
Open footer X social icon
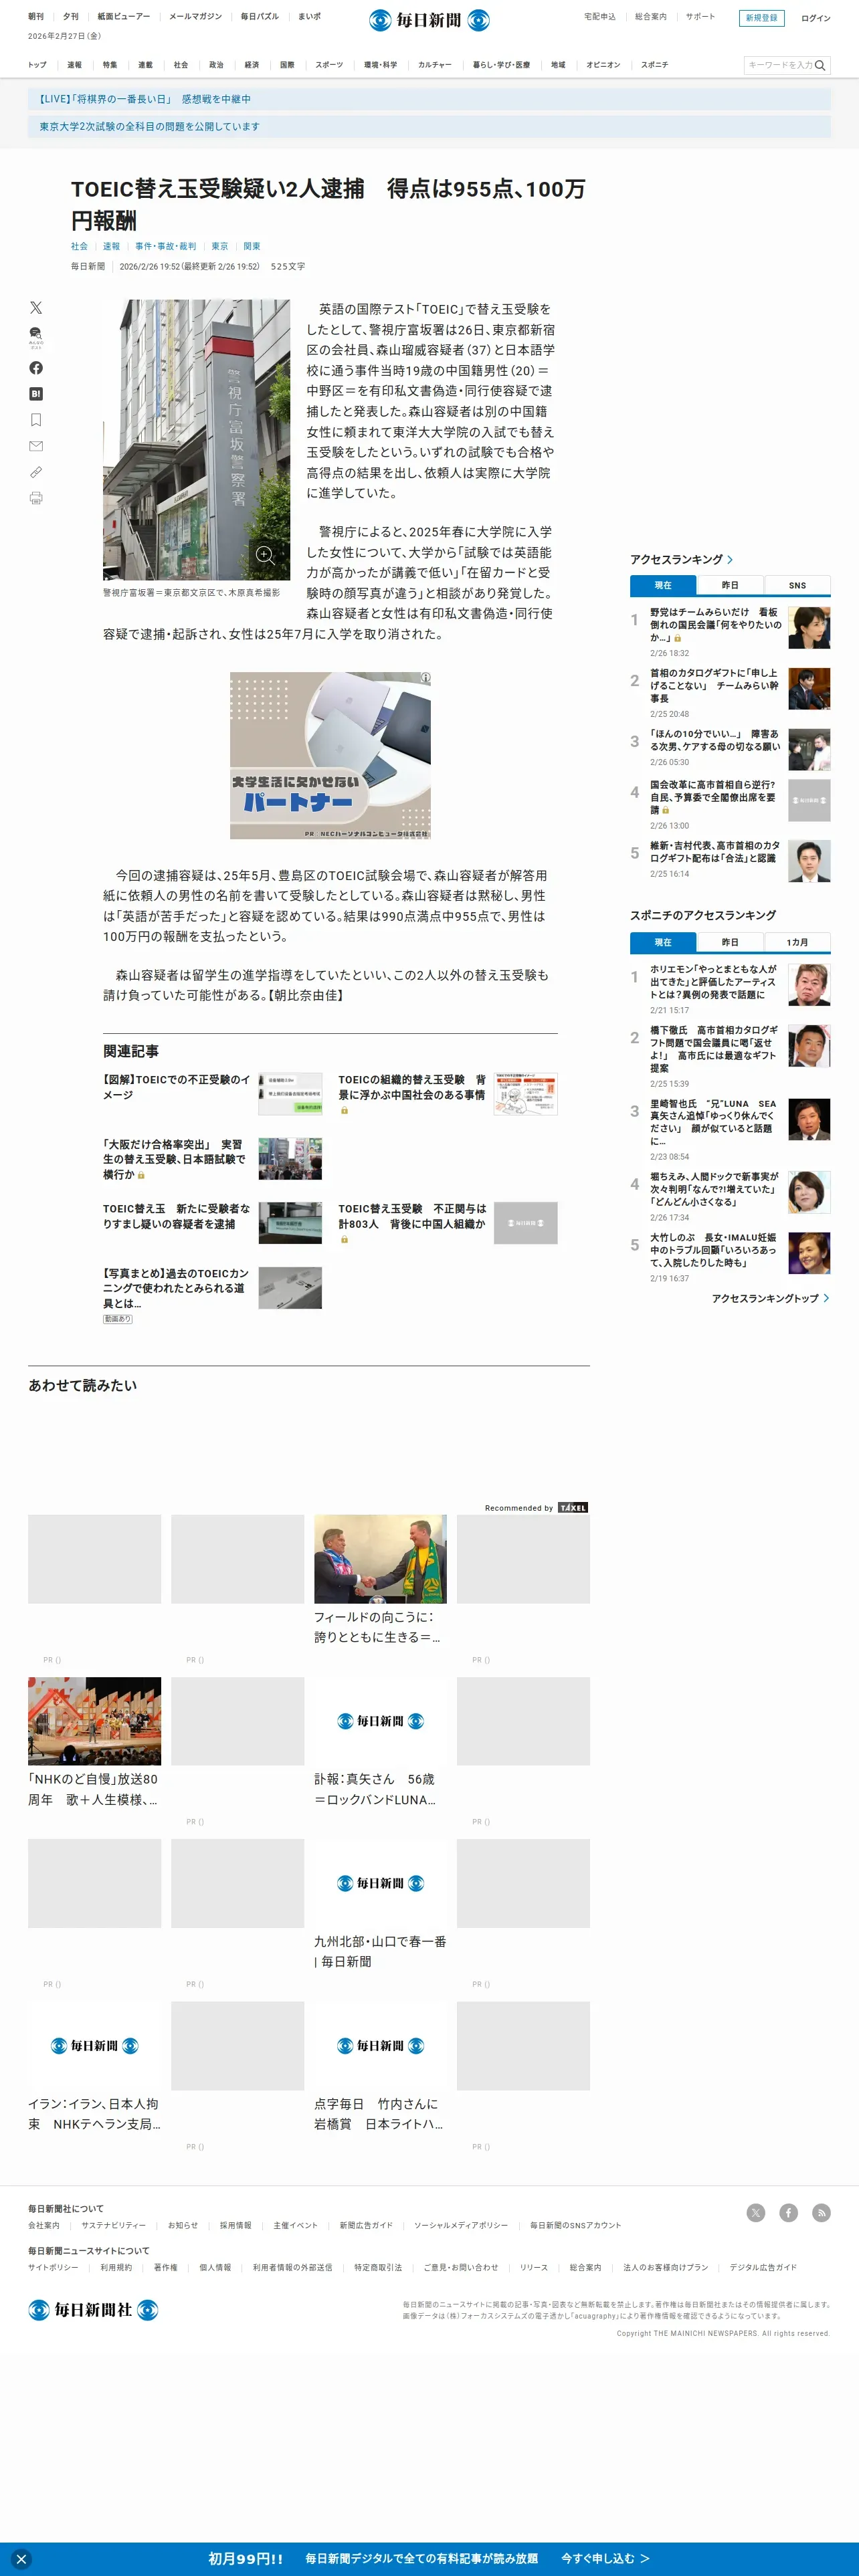pyautogui.click(x=756, y=2213)
